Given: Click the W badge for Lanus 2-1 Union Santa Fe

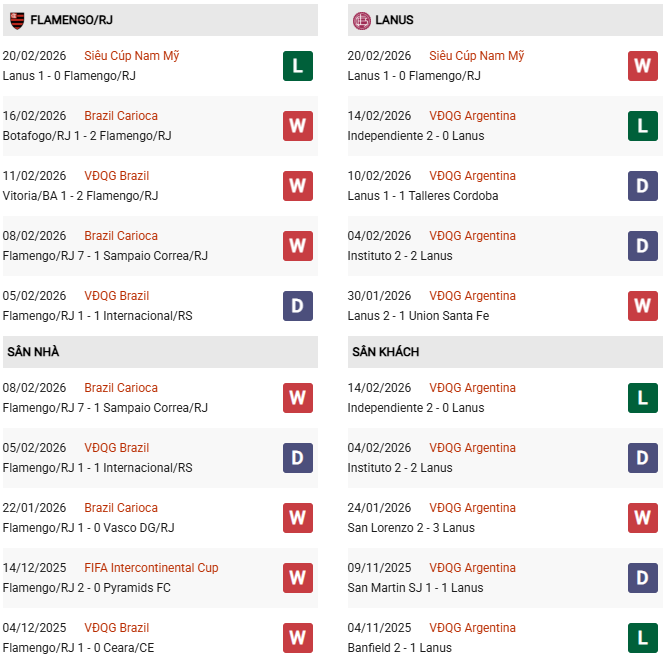Looking at the screenshot, I should coord(642,306).
